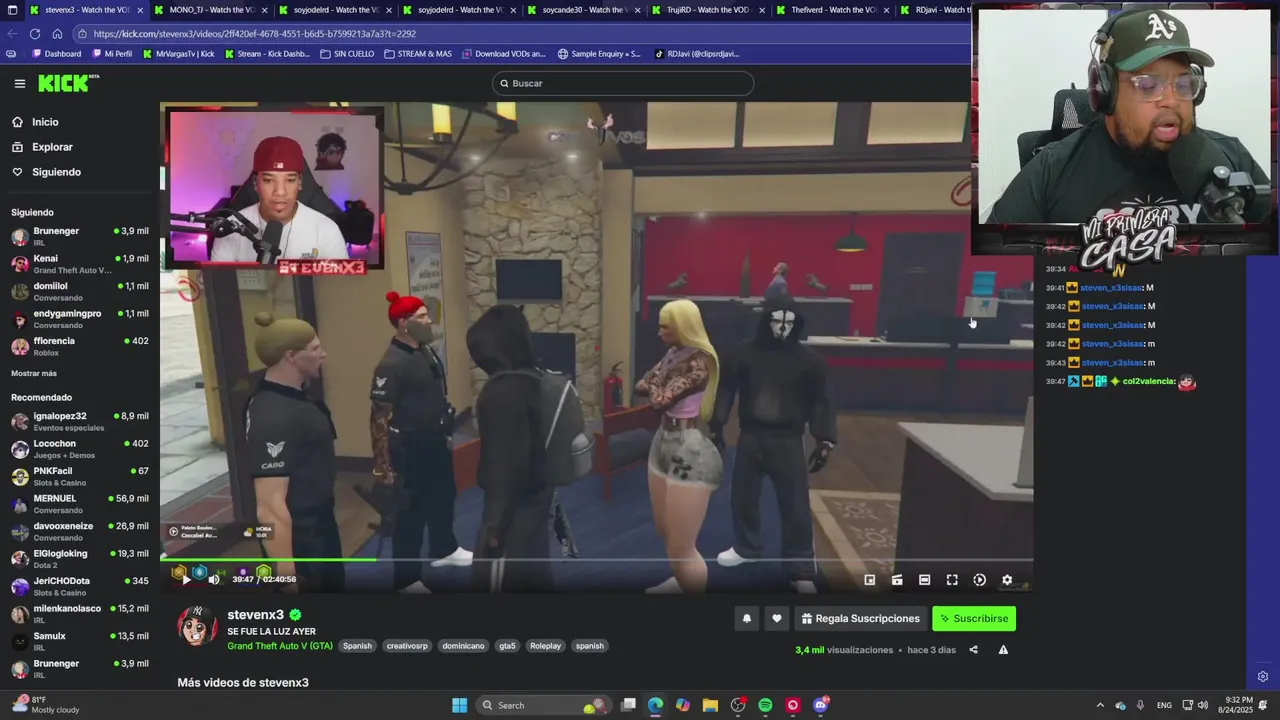Open Spotify from taskbar

[x=765, y=705]
